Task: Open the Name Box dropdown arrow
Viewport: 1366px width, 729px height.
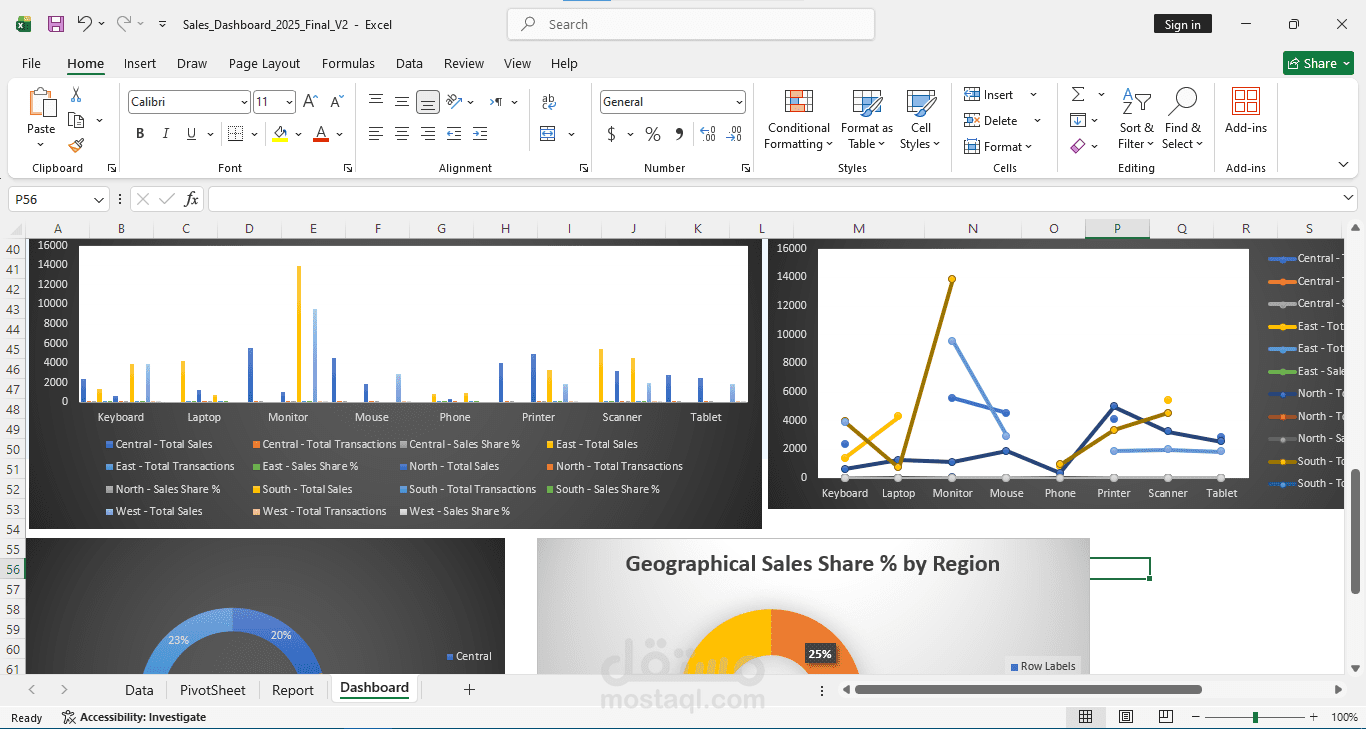Action: (x=98, y=200)
